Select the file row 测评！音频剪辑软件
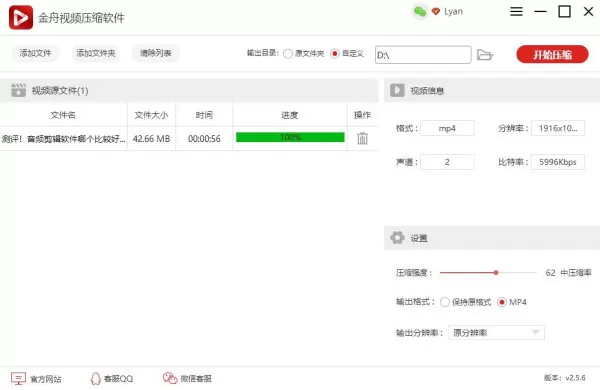This screenshot has height=390, width=600. point(189,139)
